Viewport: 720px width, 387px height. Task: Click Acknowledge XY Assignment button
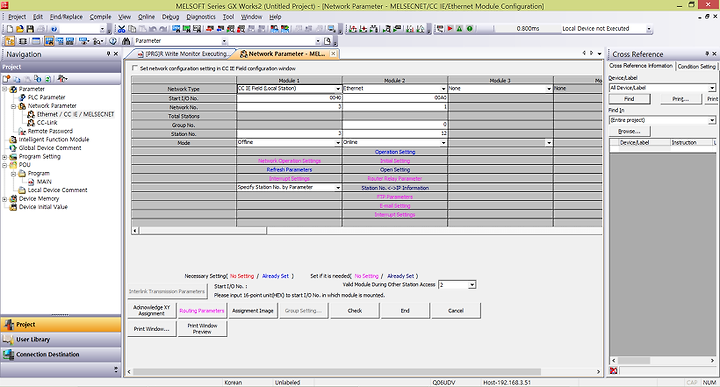152,311
